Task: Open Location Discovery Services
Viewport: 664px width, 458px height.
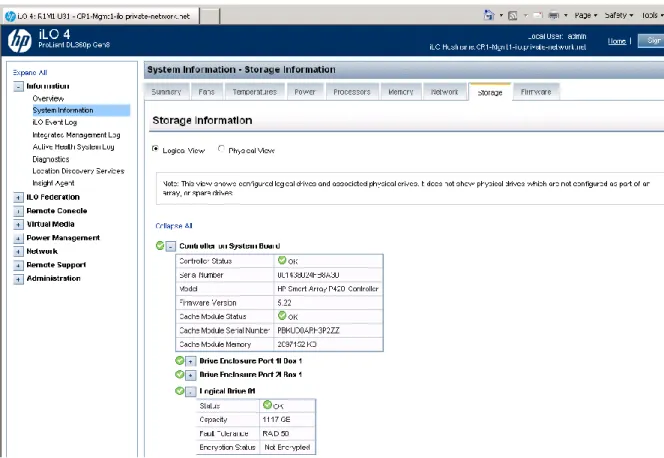Action: pos(78,171)
